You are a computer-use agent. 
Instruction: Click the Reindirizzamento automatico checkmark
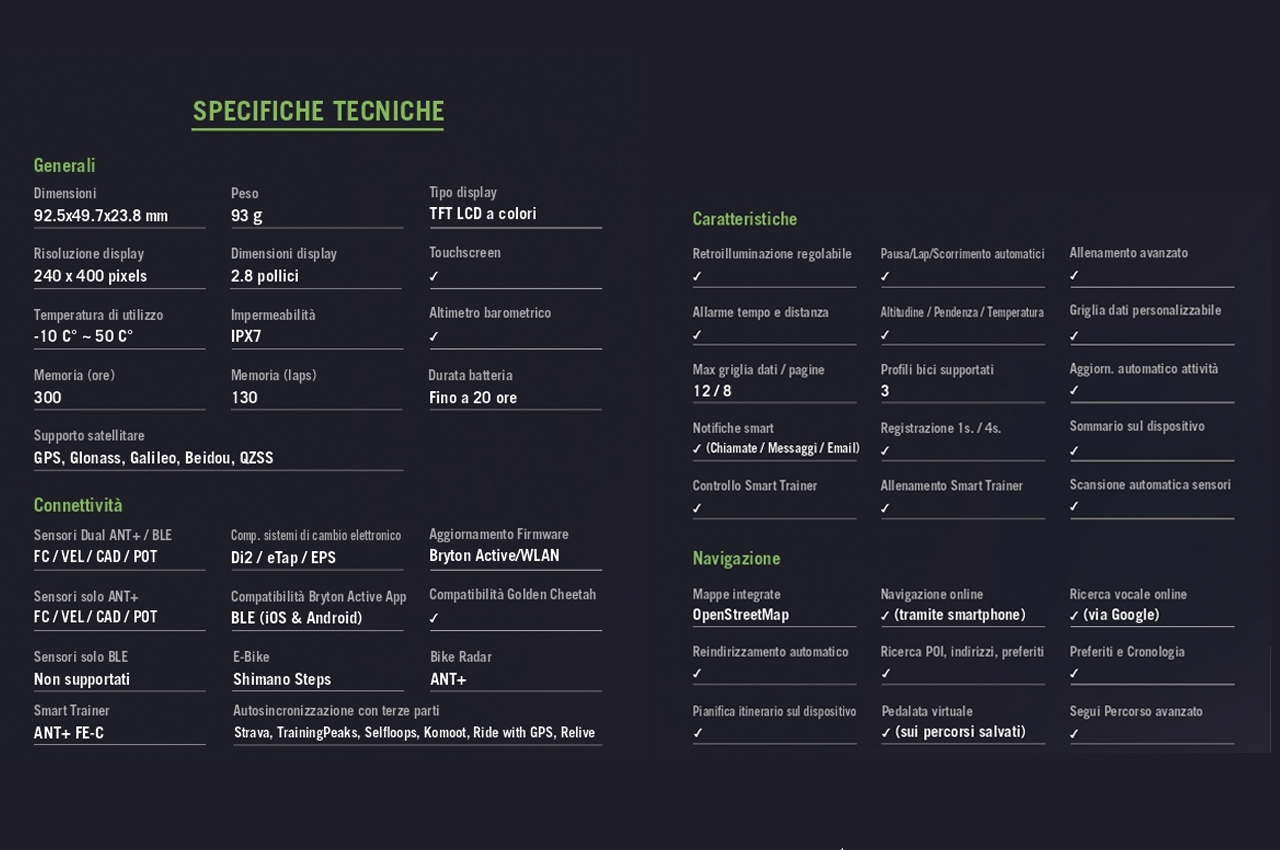click(x=697, y=674)
